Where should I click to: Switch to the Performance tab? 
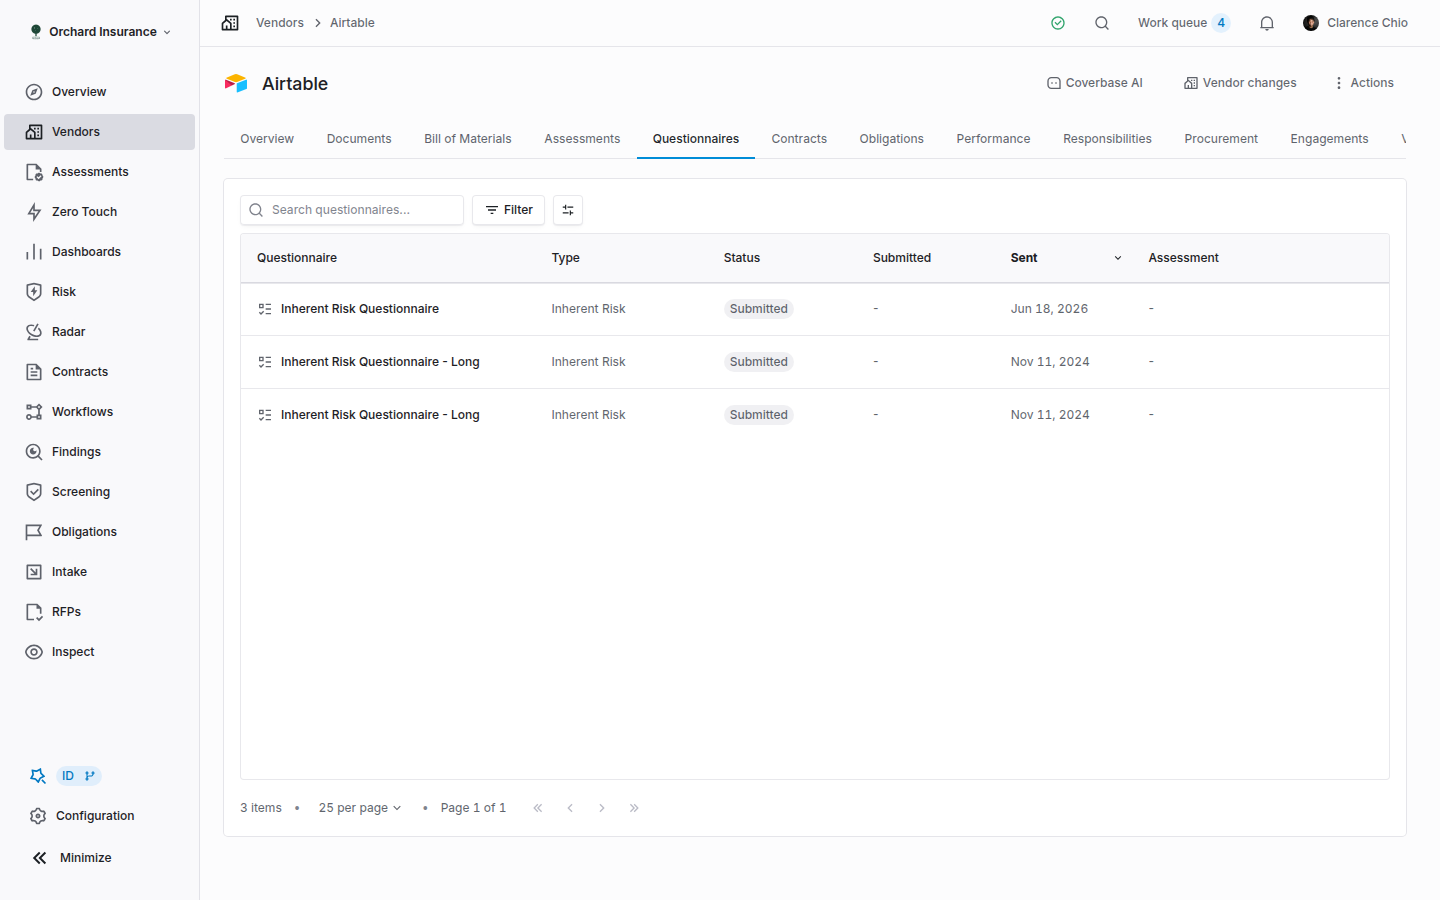coord(993,139)
